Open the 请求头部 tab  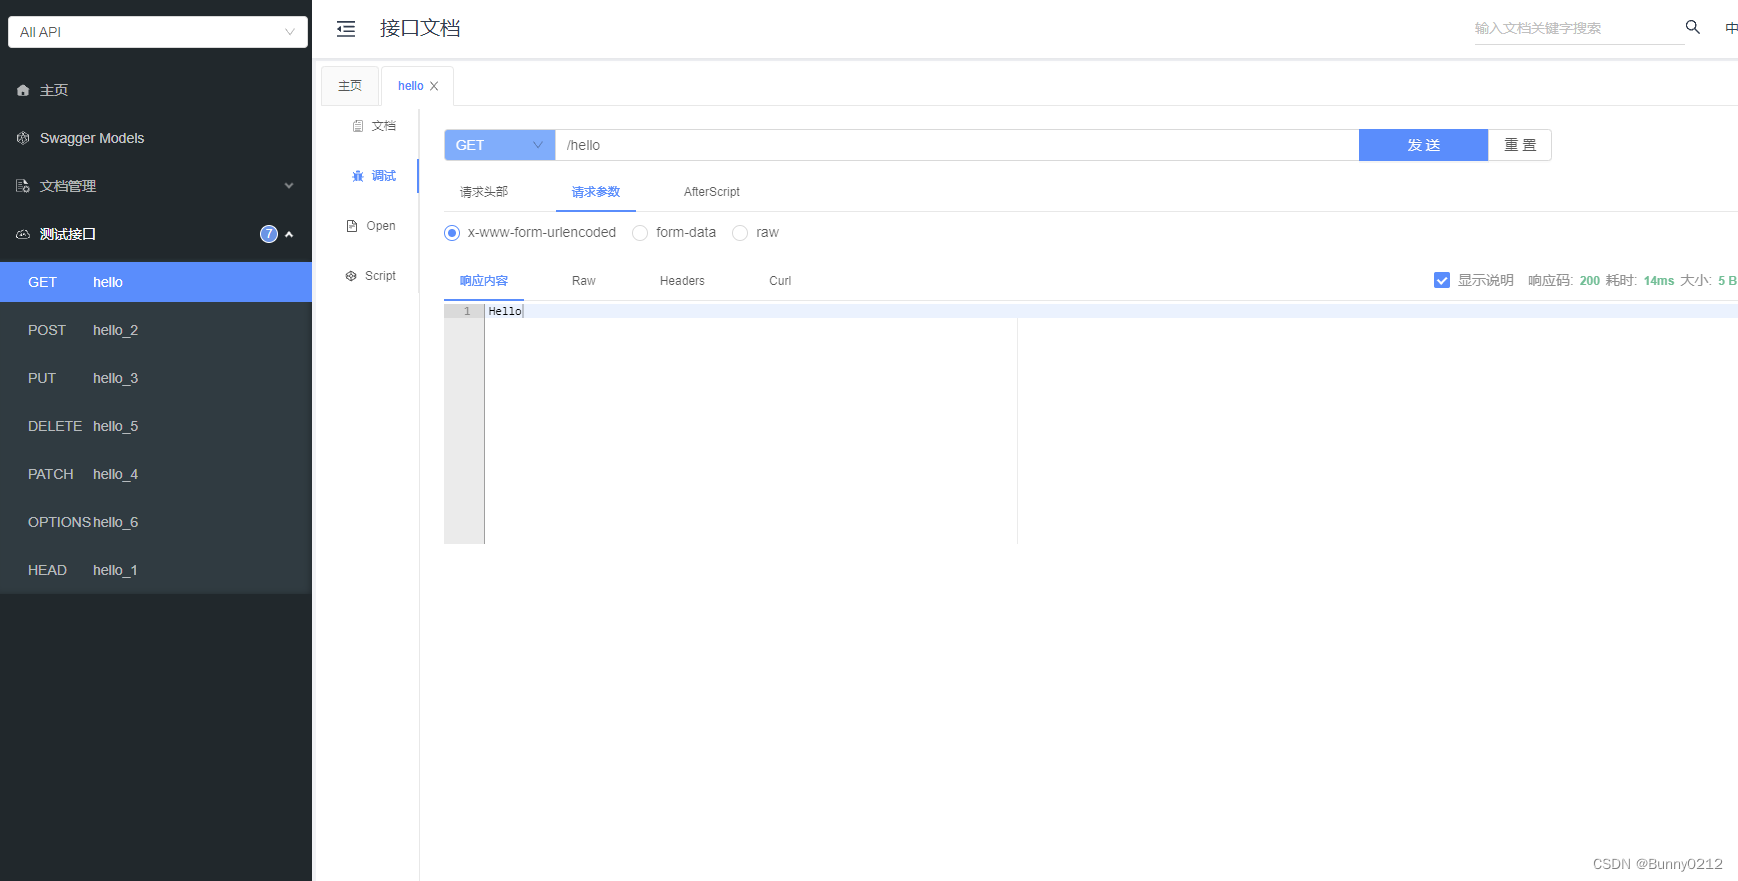484,192
